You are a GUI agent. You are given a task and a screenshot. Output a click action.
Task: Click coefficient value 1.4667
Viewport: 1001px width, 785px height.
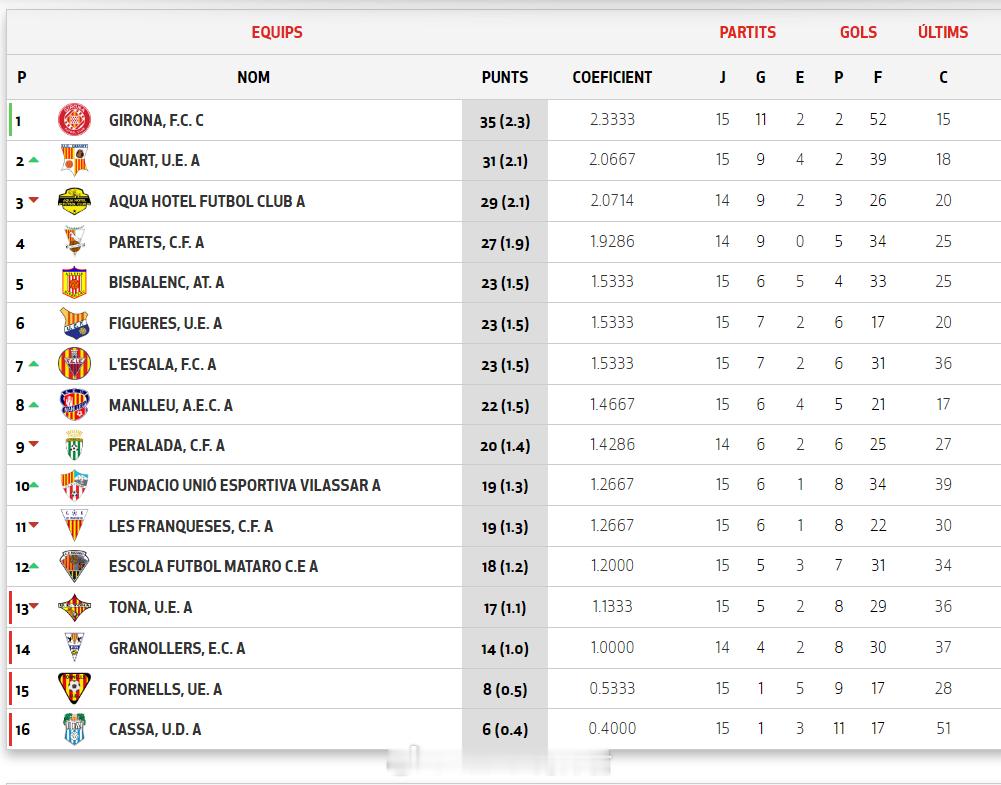pyautogui.click(x=612, y=404)
